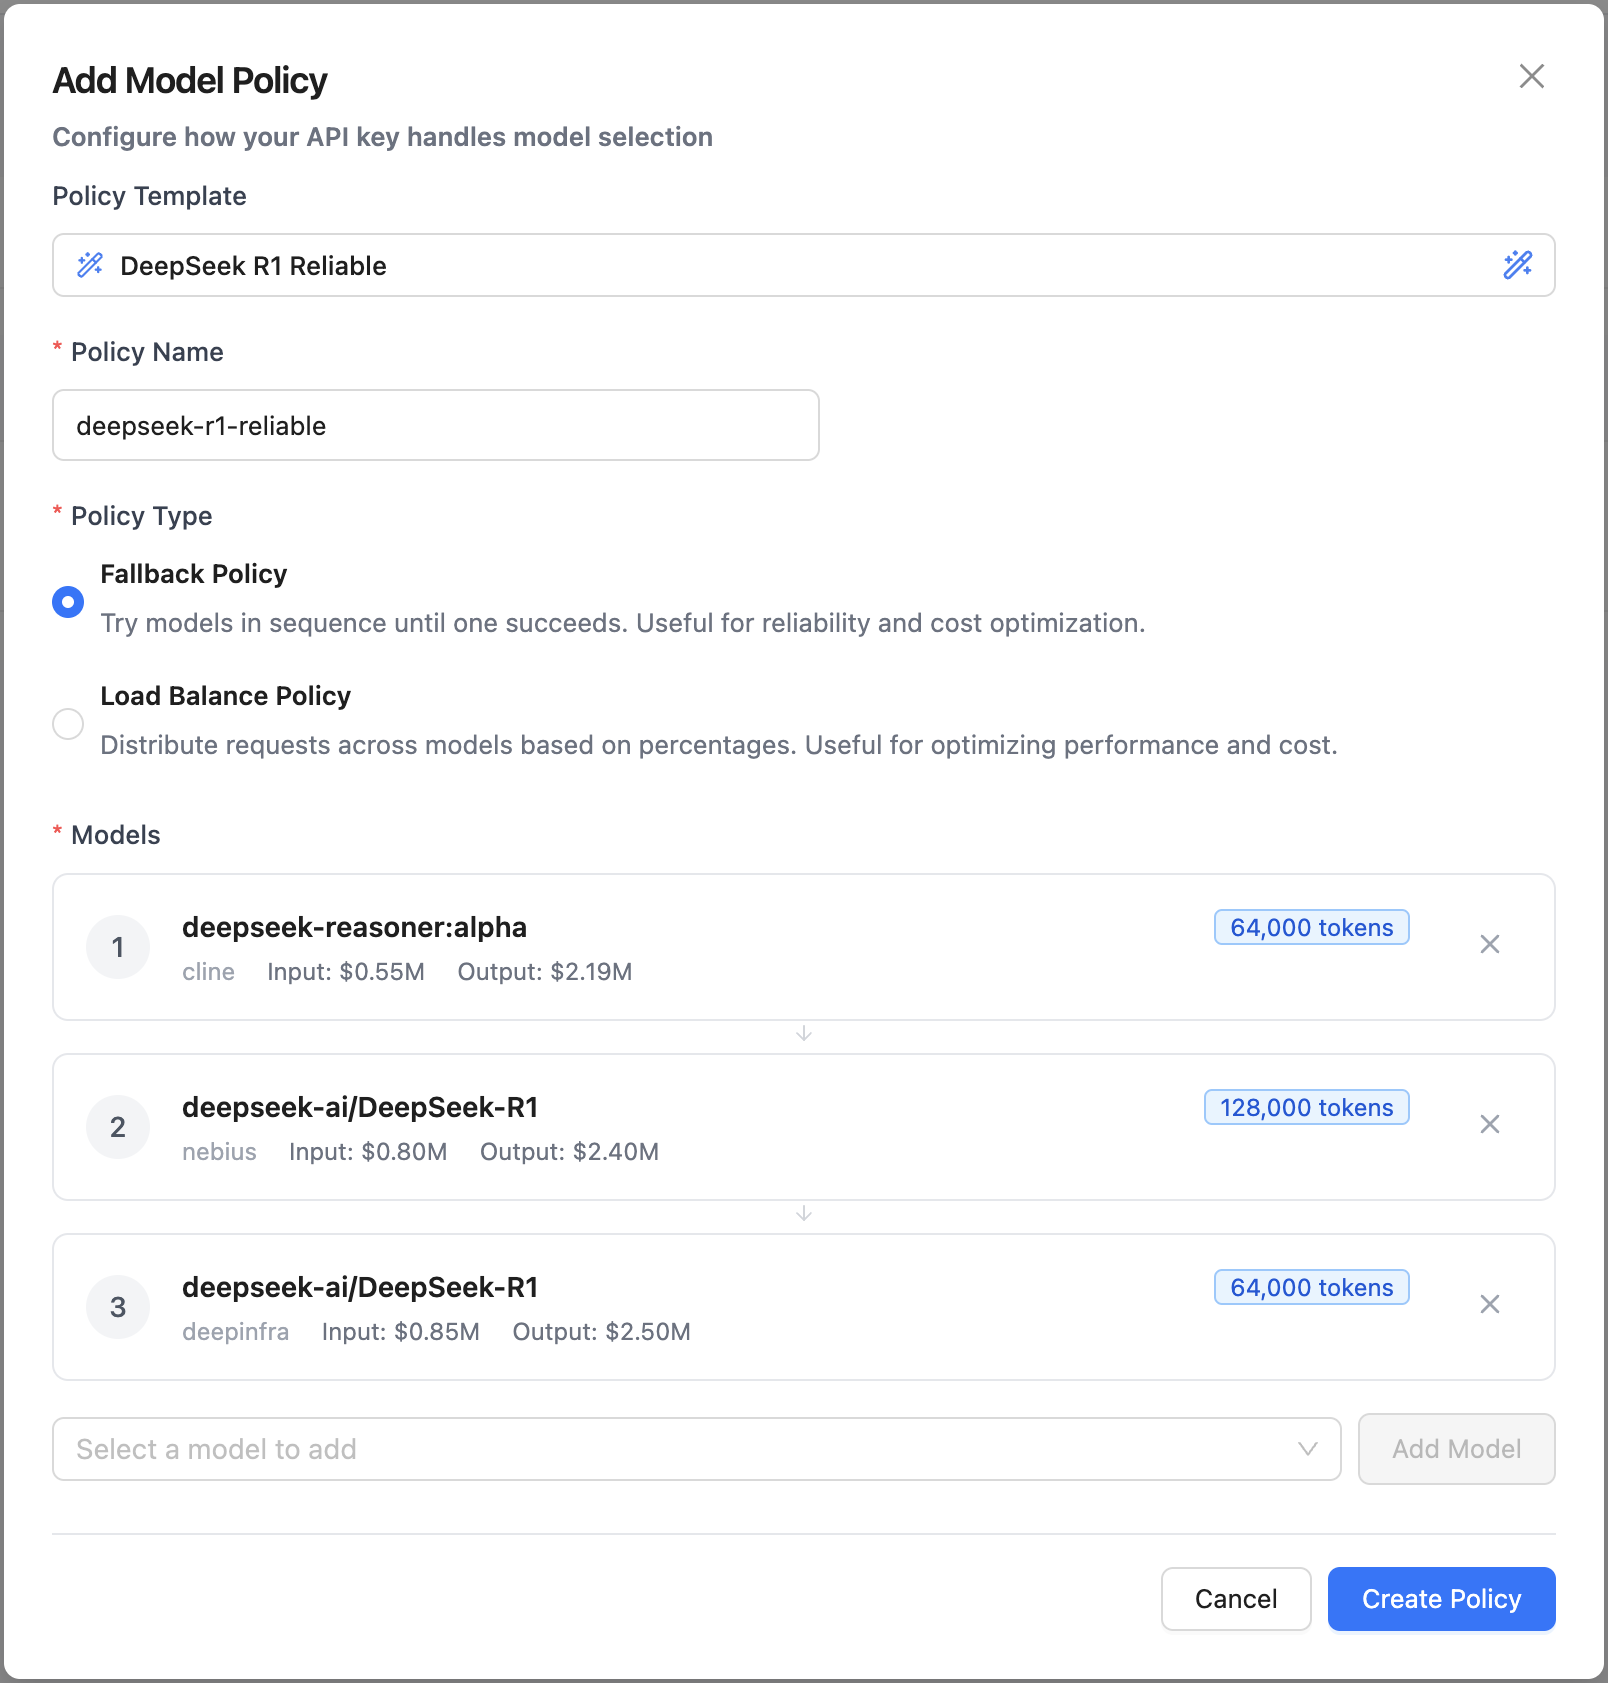Remove the deepinfra DeepSeek-R1 model
This screenshot has height=1683, width=1608.
tap(1489, 1305)
